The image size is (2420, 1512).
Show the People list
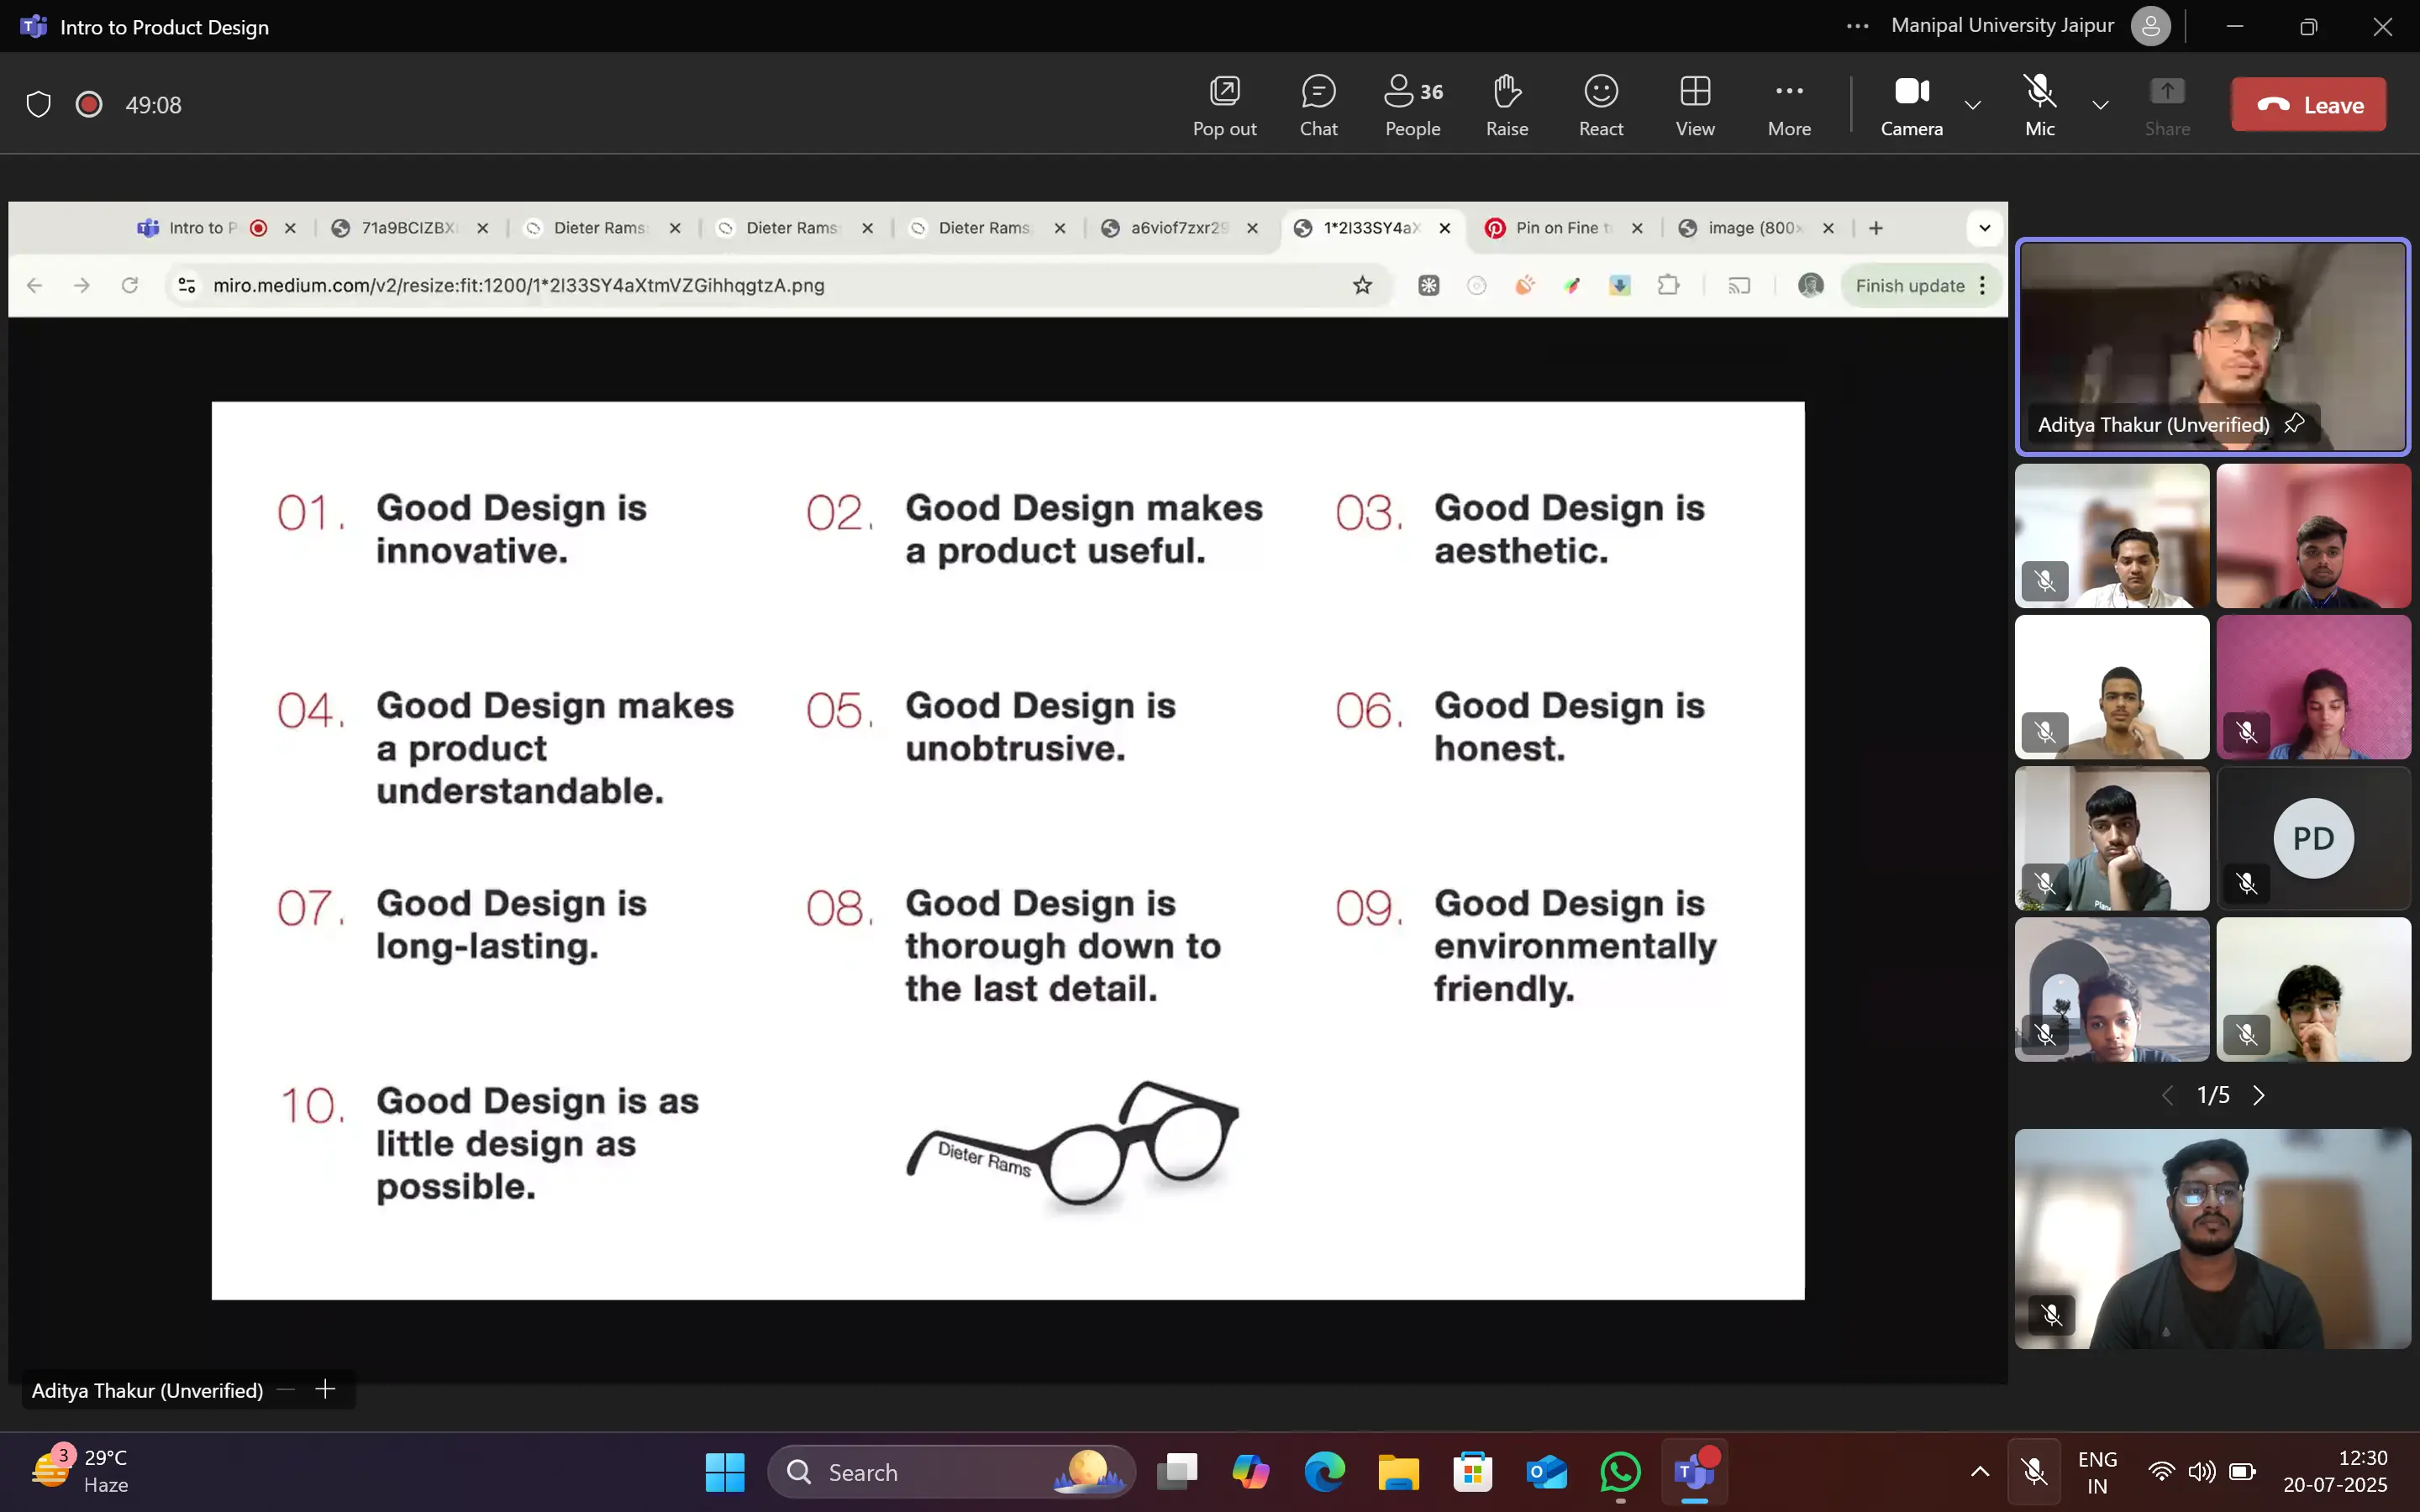click(x=1411, y=104)
